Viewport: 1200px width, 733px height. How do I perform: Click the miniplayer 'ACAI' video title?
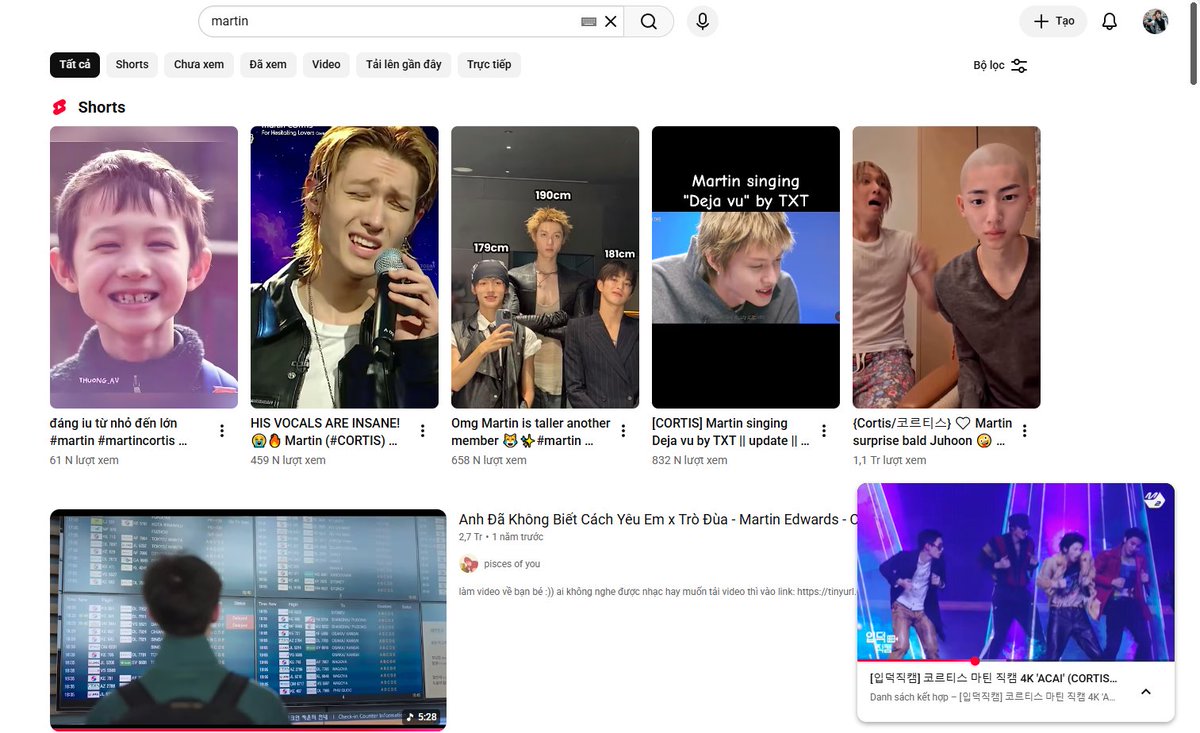tap(993, 677)
